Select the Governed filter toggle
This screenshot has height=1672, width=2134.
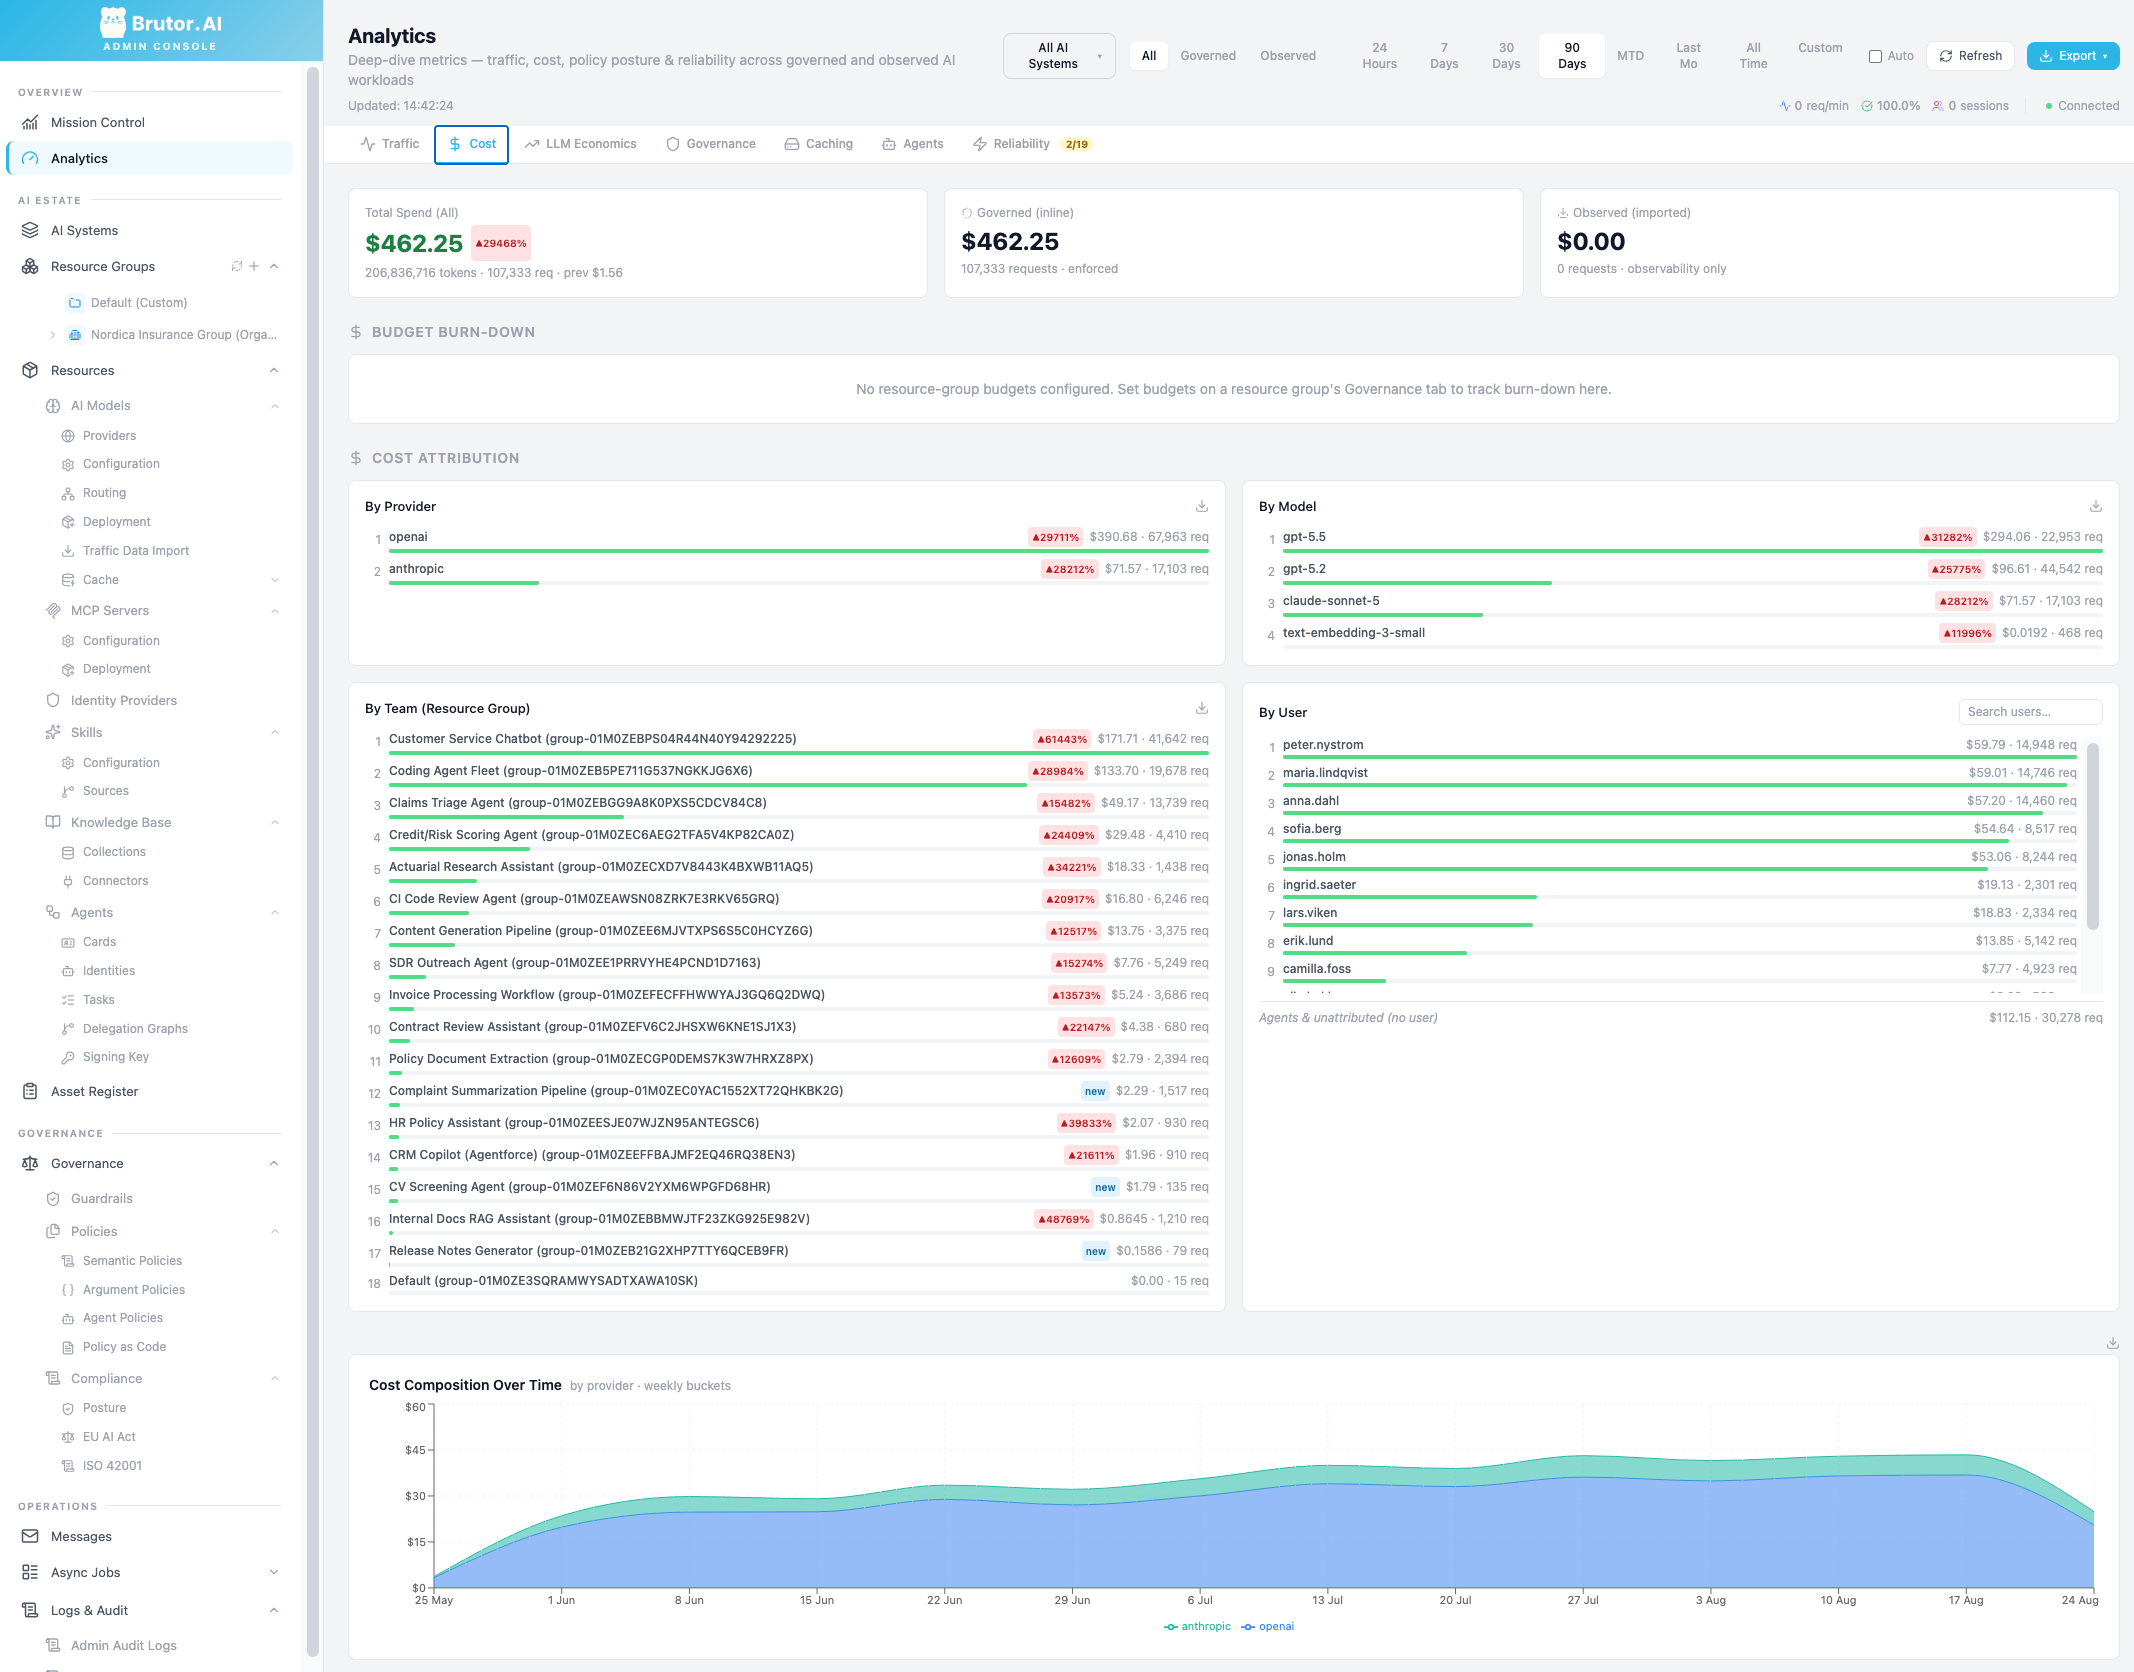[x=1208, y=56]
